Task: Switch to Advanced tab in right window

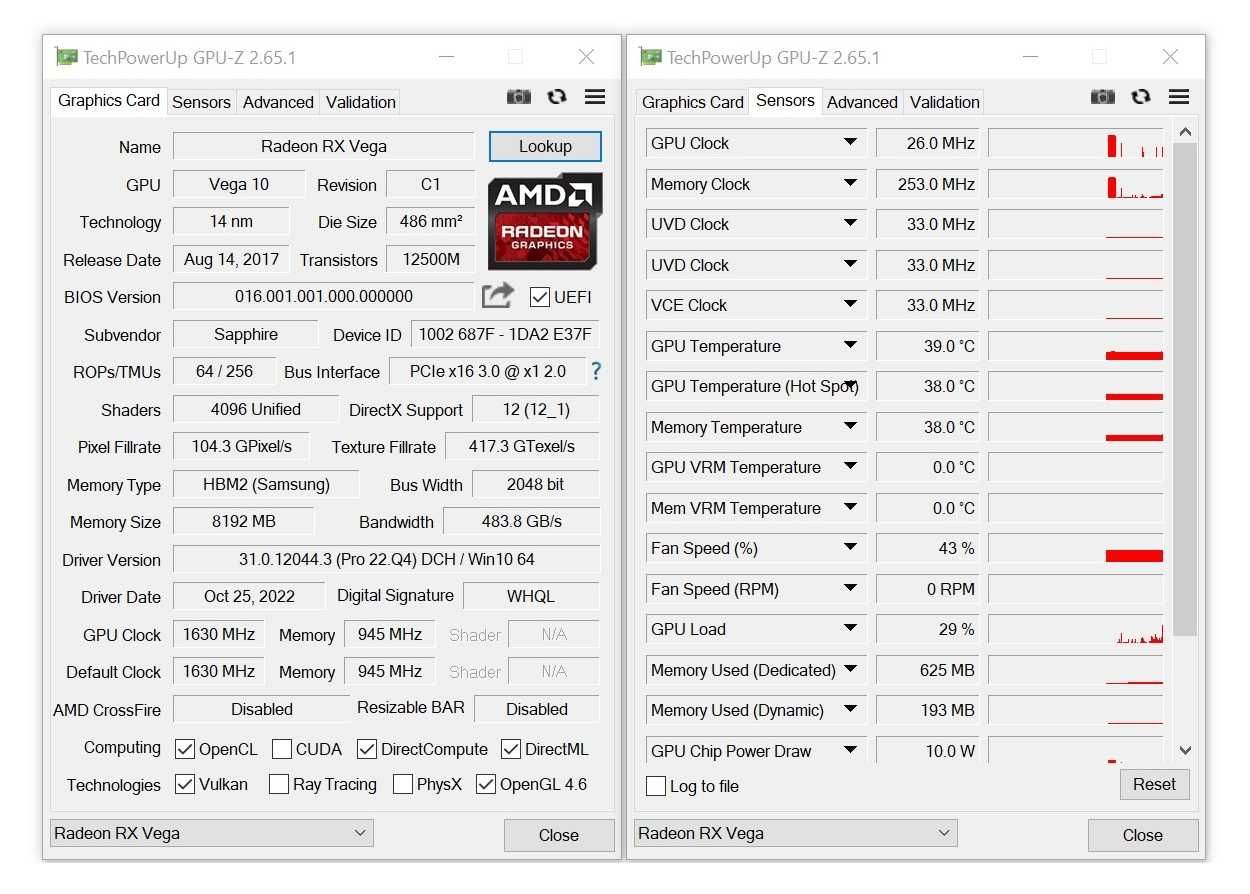Action: [x=862, y=102]
